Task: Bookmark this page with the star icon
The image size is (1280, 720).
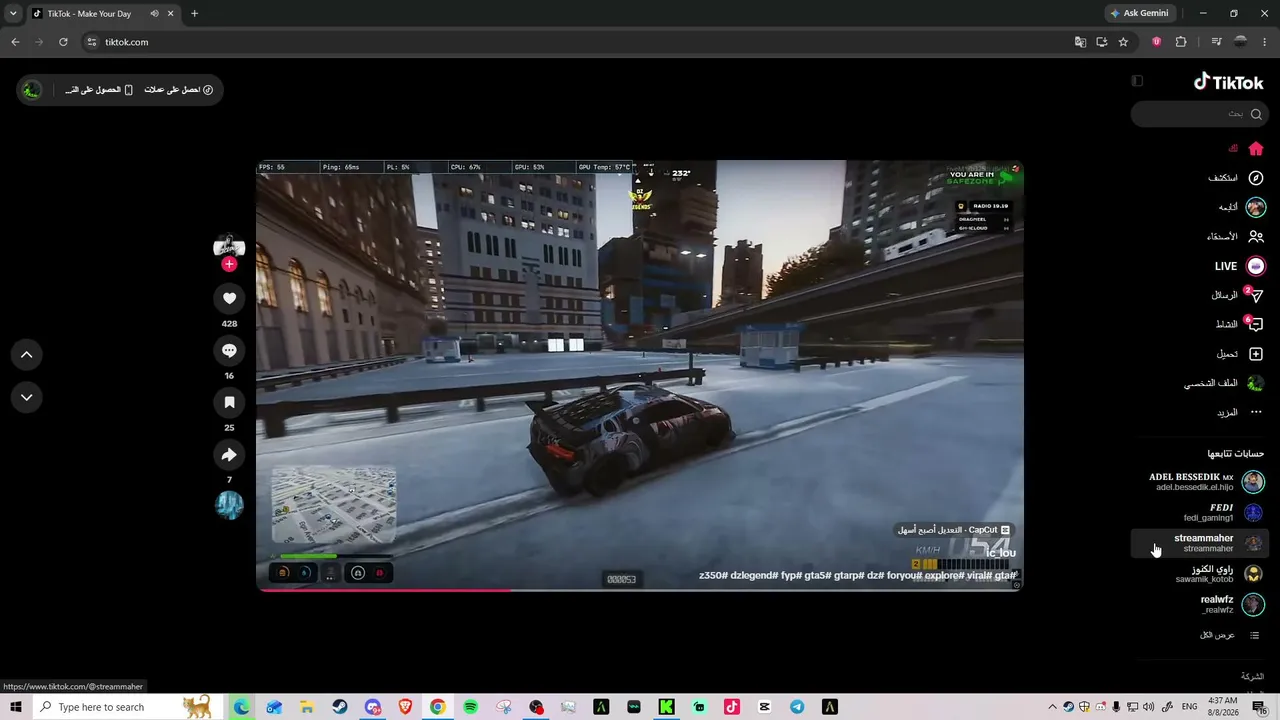Action: 1123,42
